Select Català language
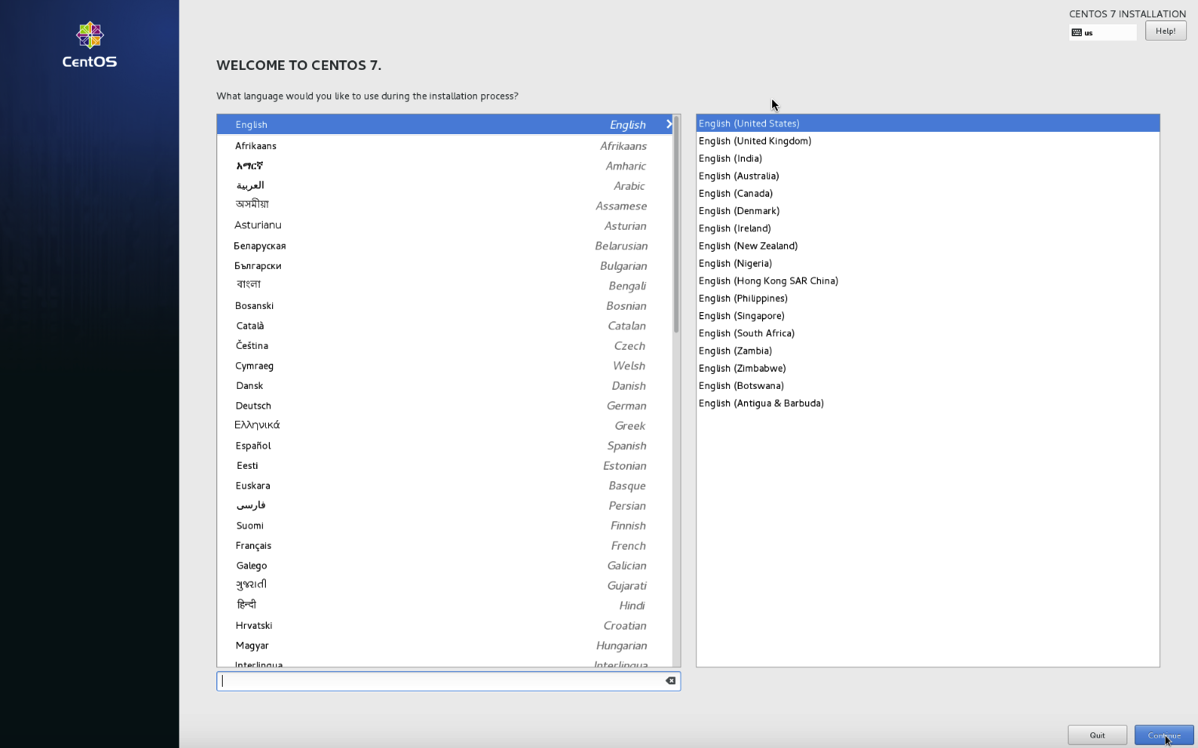The image size is (1198, 748). pyautogui.click(x=445, y=325)
